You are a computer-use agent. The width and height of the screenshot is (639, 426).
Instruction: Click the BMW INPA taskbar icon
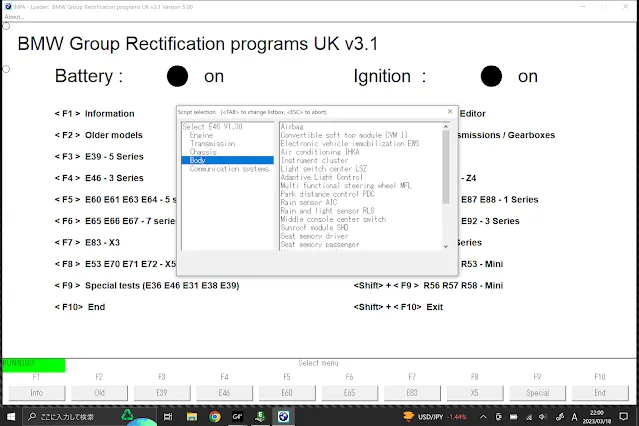pyautogui.click(x=284, y=417)
